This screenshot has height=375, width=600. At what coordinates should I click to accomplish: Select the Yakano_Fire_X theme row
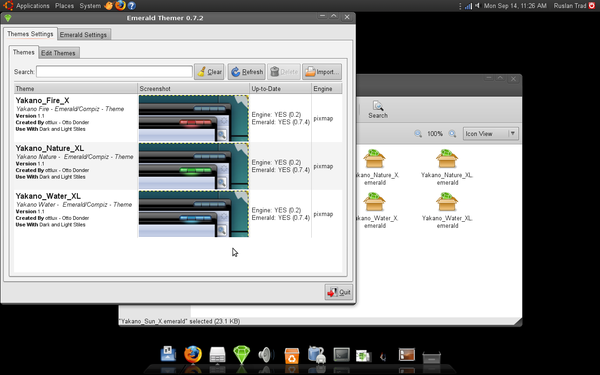tap(178, 118)
